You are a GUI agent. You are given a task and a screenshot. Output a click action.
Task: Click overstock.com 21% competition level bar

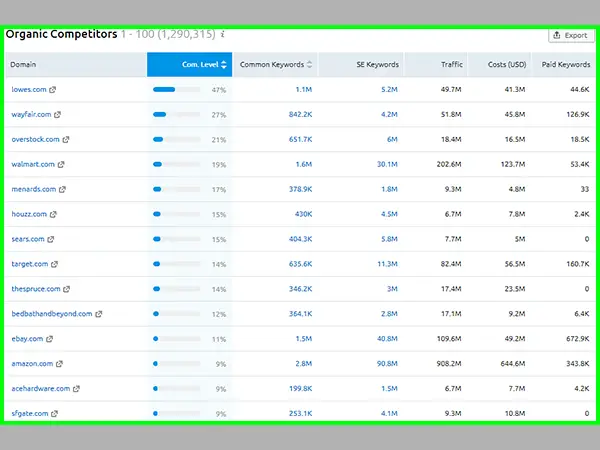(176, 139)
